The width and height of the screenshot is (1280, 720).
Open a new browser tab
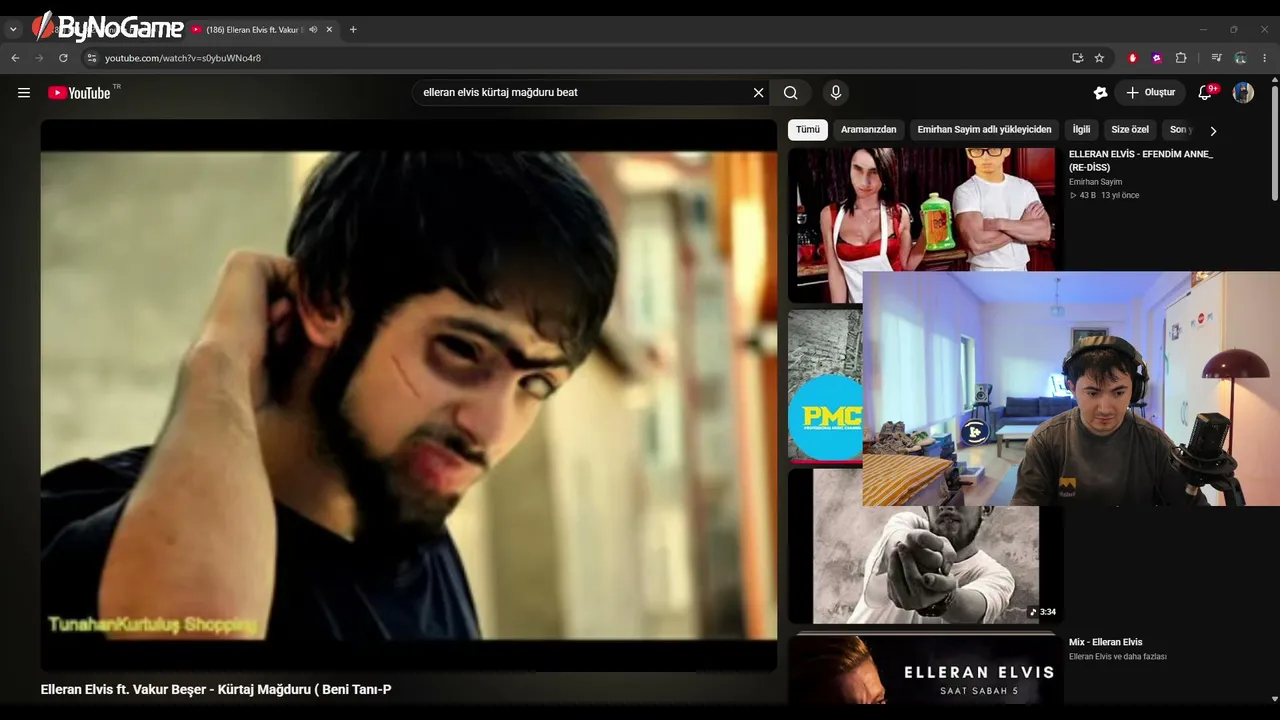[353, 30]
